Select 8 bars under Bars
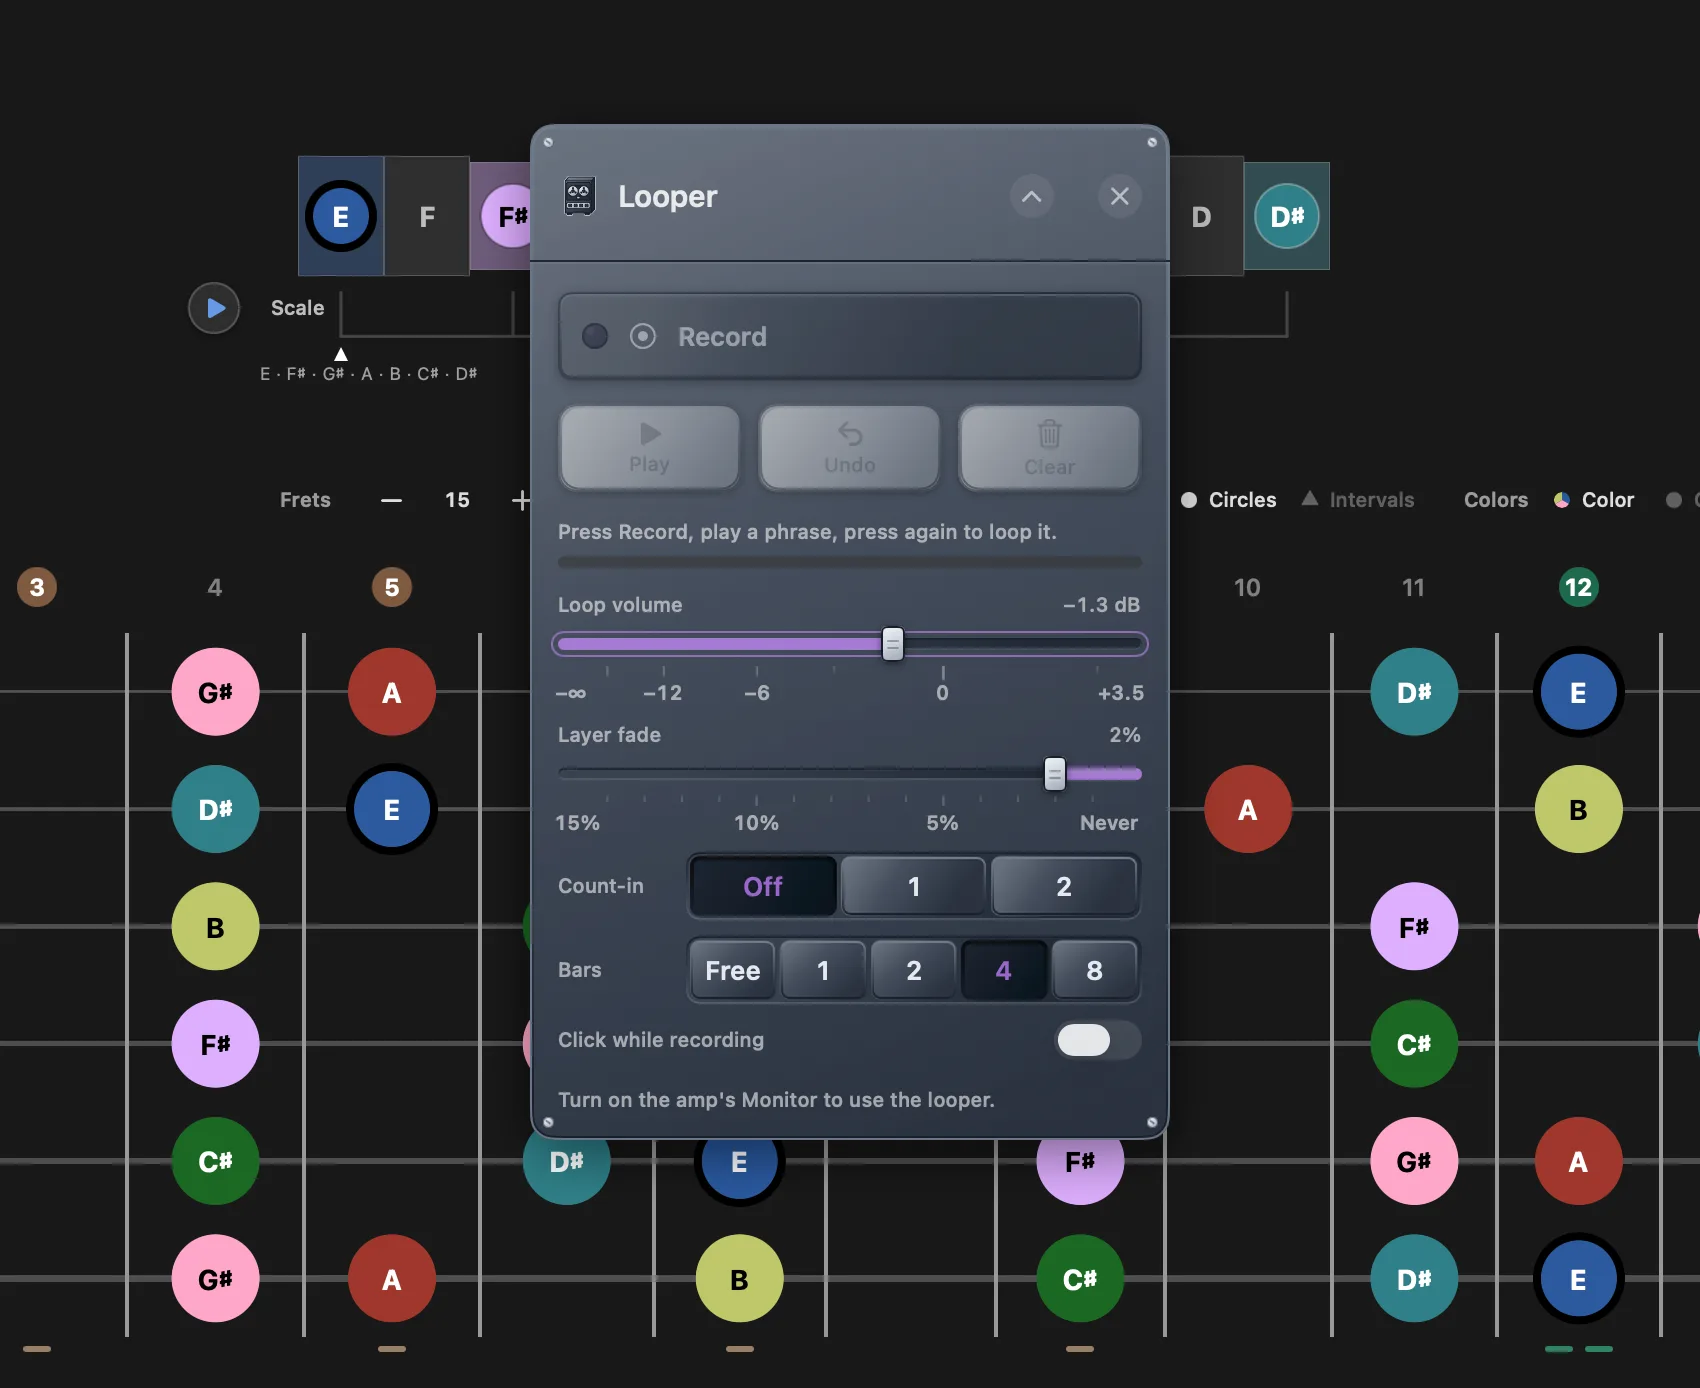Image resolution: width=1700 pixels, height=1388 pixels. tap(1095, 970)
